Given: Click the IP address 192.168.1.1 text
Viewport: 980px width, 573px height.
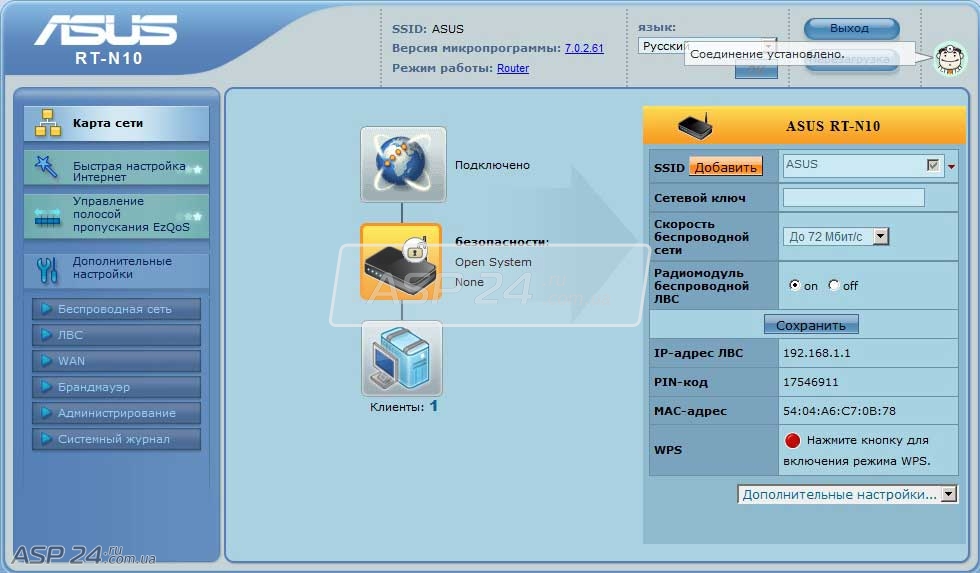Looking at the screenshot, I should [x=816, y=353].
